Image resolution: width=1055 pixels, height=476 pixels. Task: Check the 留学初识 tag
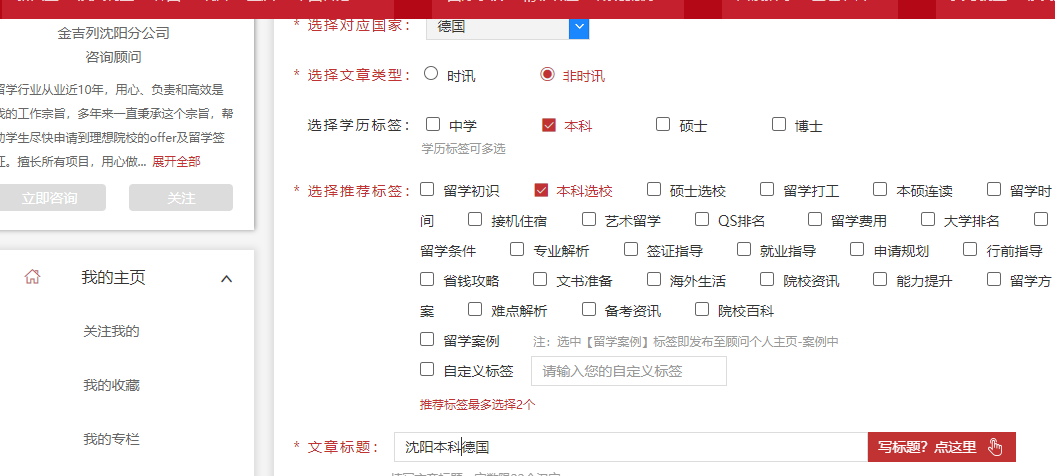click(x=427, y=190)
